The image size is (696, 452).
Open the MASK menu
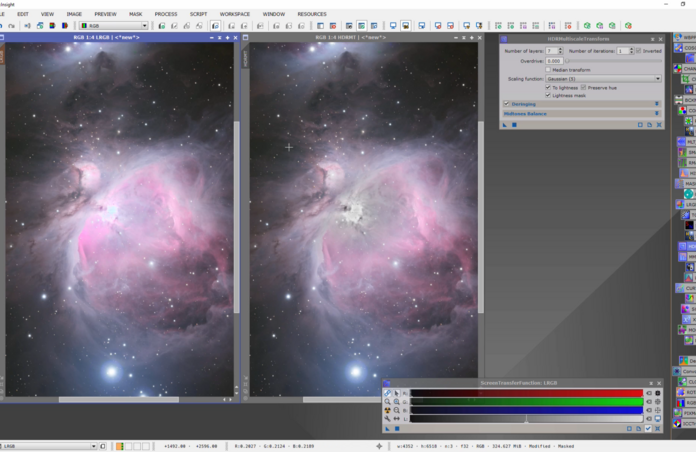click(135, 14)
